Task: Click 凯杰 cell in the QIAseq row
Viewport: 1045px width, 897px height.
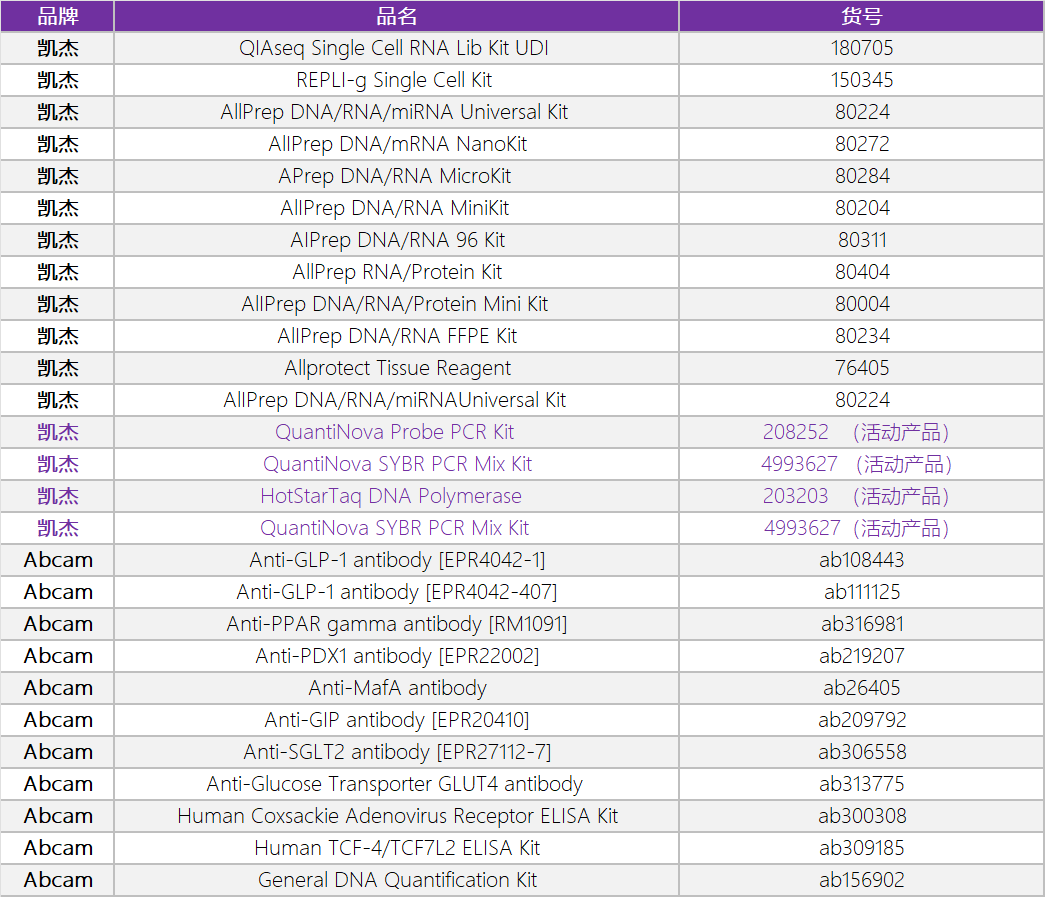Action: click(57, 48)
